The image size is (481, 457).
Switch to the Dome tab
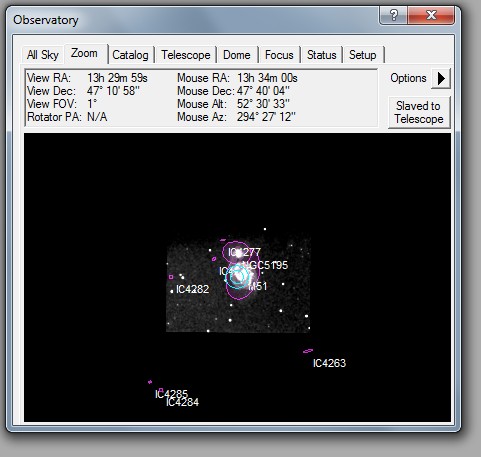click(237, 55)
